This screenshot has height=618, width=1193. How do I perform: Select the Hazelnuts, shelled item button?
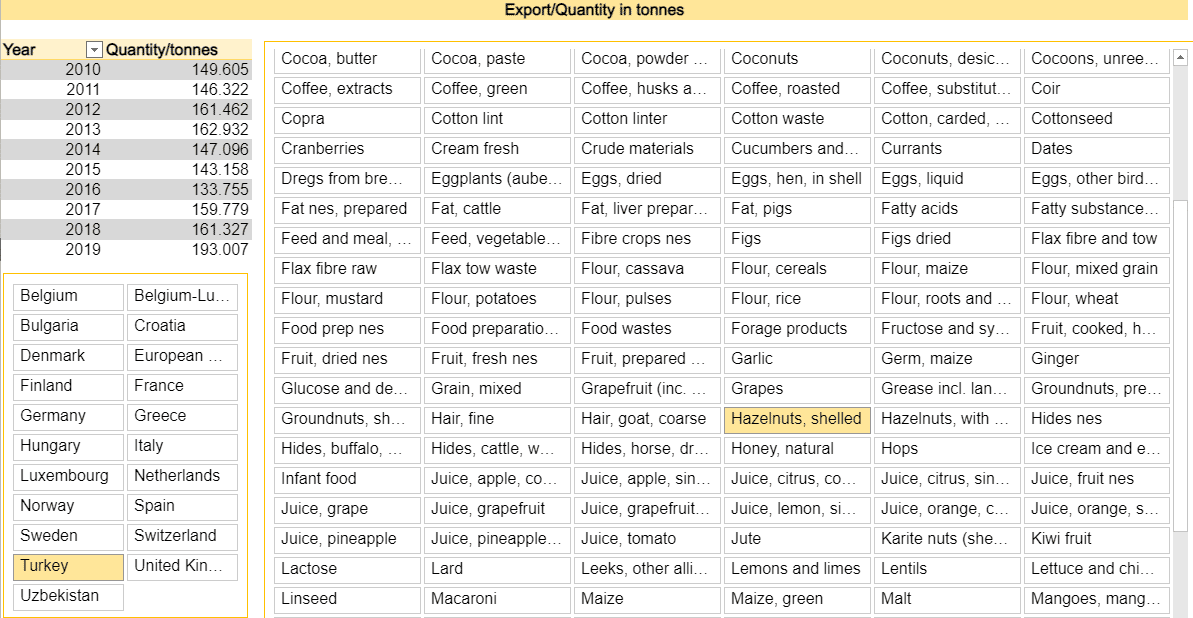pyautogui.click(x=797, y=419)
